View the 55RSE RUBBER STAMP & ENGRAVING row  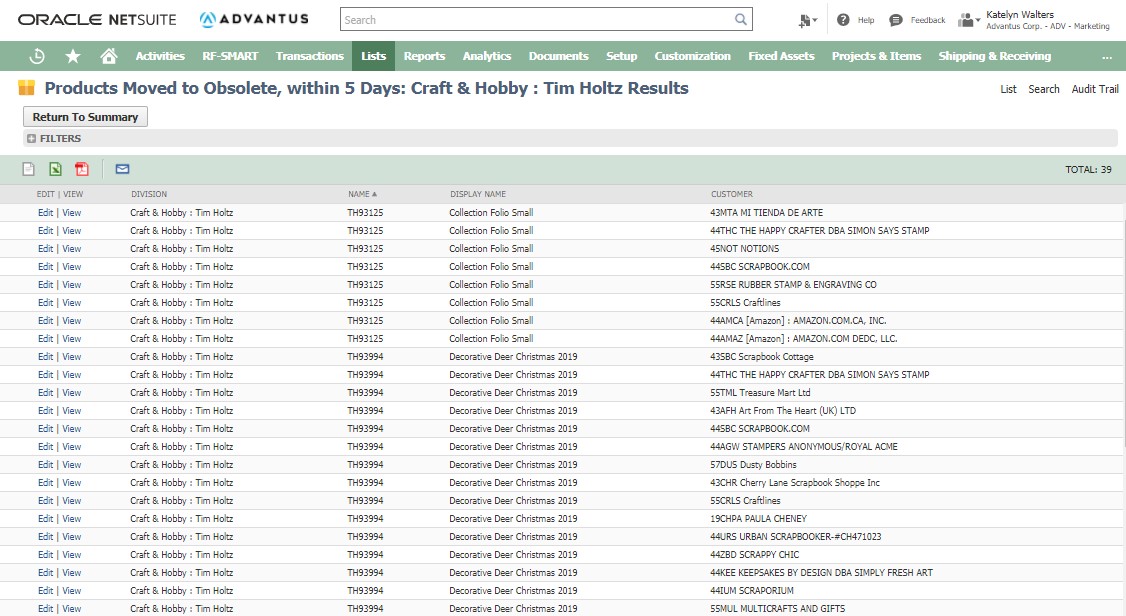72,284
